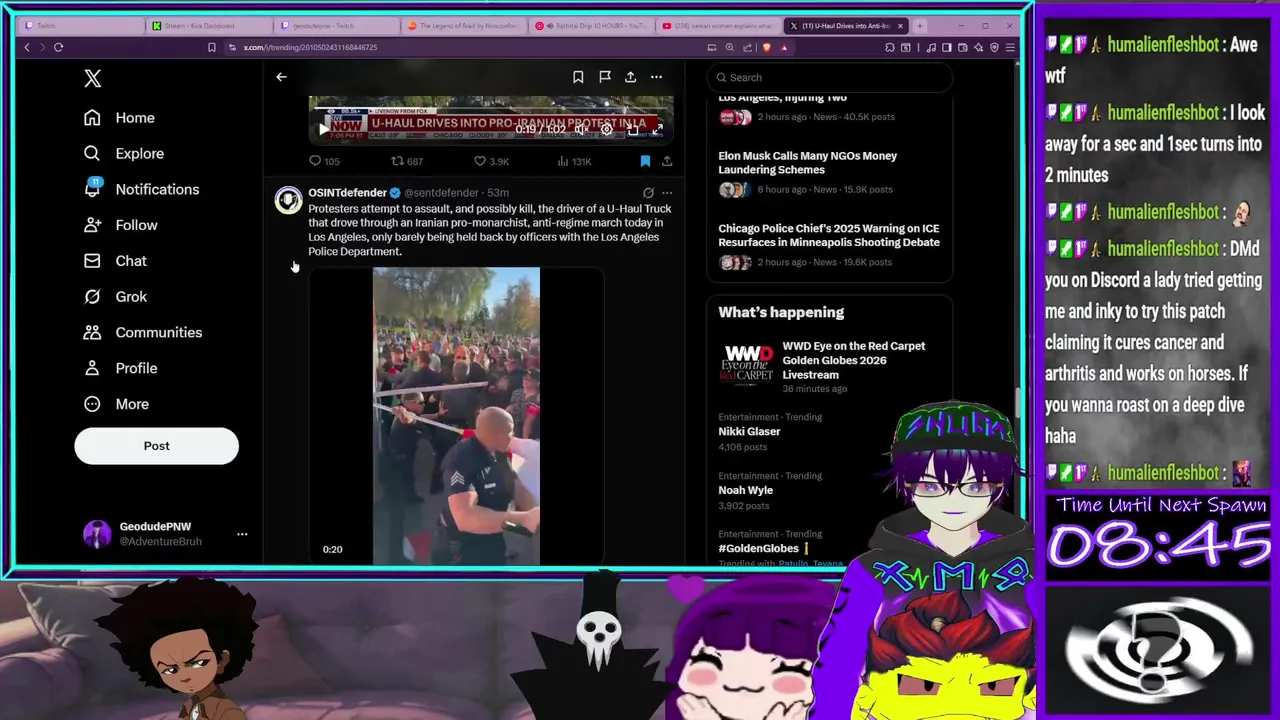Viewport: 1280px width, 720px height.
Task: Open OSINTdefender display name link
Action: 347,193
